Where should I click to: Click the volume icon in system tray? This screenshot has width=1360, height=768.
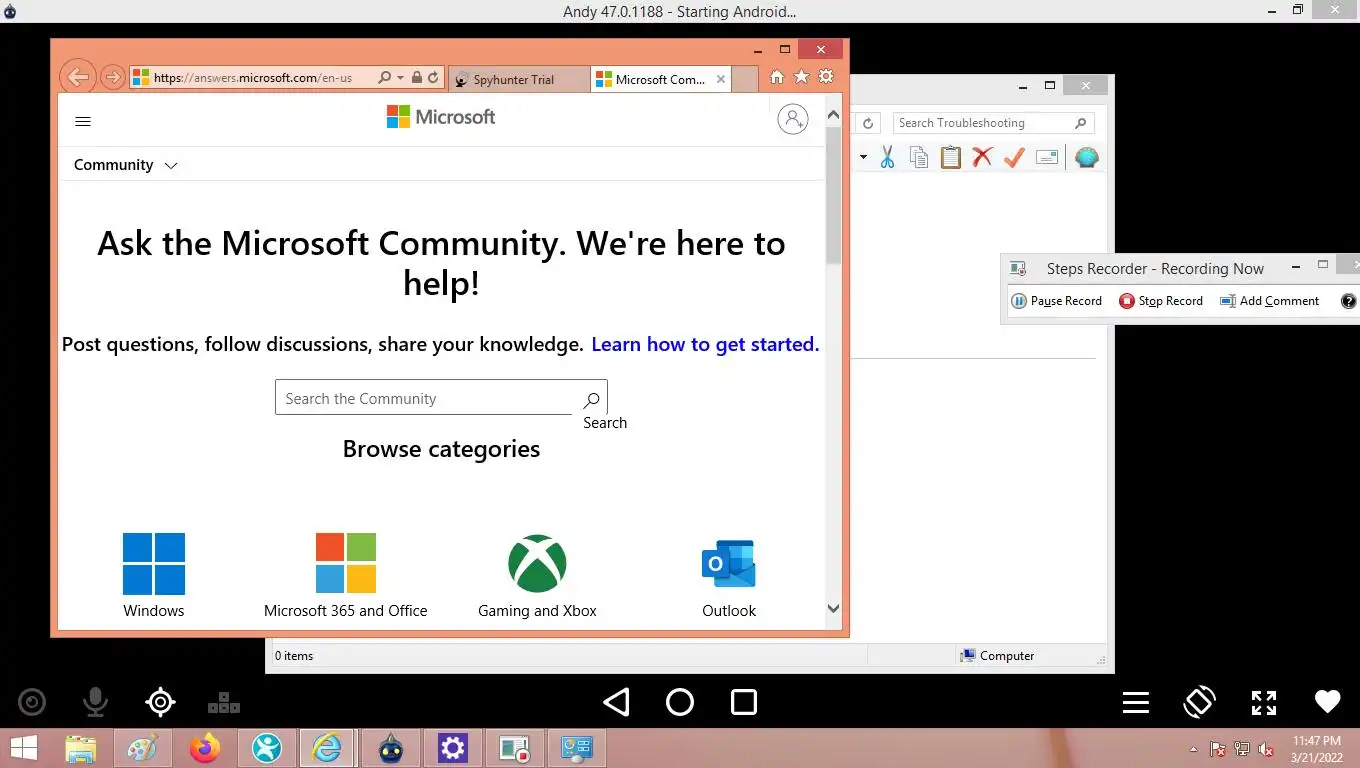pos(1266,749)
